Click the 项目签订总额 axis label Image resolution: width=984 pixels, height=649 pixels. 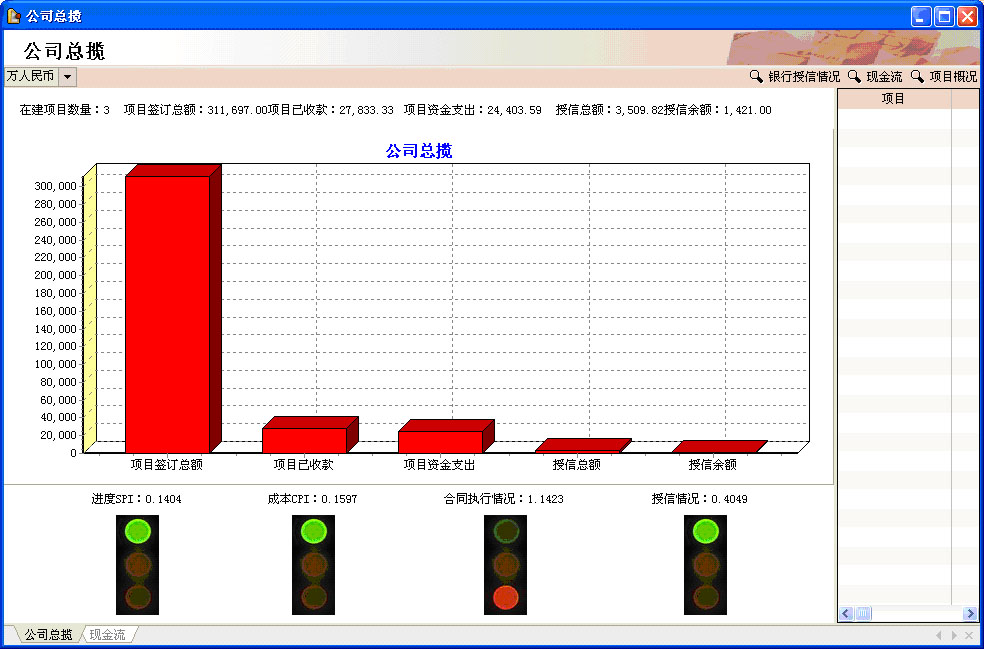[x=166, y=464]
